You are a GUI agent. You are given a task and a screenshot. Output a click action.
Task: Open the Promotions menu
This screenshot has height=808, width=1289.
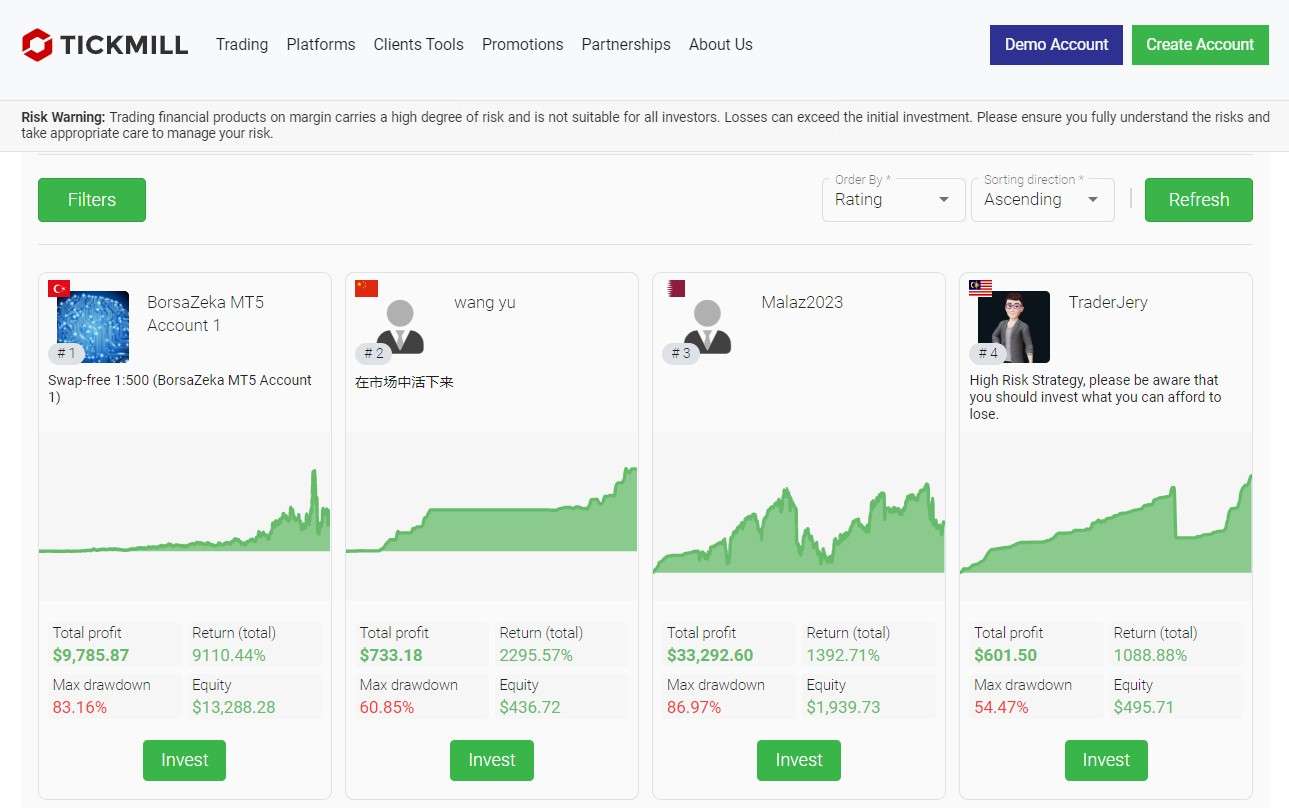coord(523,44)
